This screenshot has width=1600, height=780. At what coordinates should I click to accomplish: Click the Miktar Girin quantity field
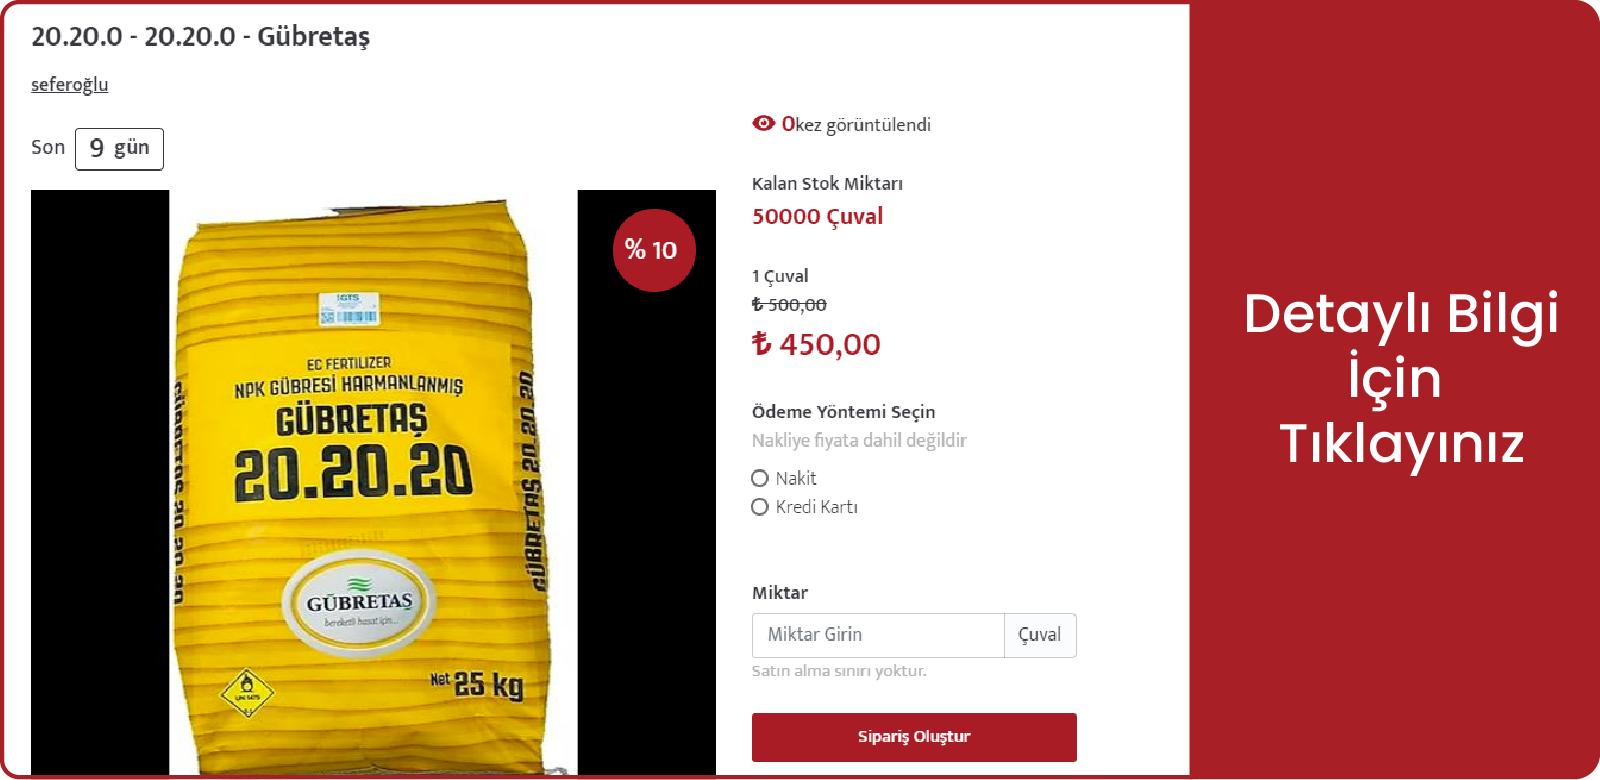pos(878,635)
